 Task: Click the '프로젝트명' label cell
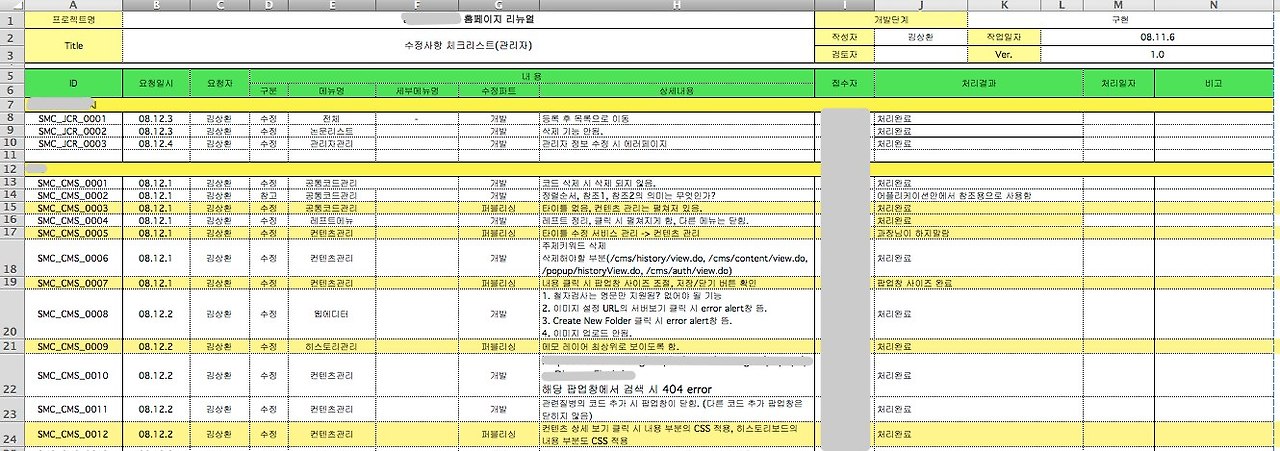pos(73,19)
